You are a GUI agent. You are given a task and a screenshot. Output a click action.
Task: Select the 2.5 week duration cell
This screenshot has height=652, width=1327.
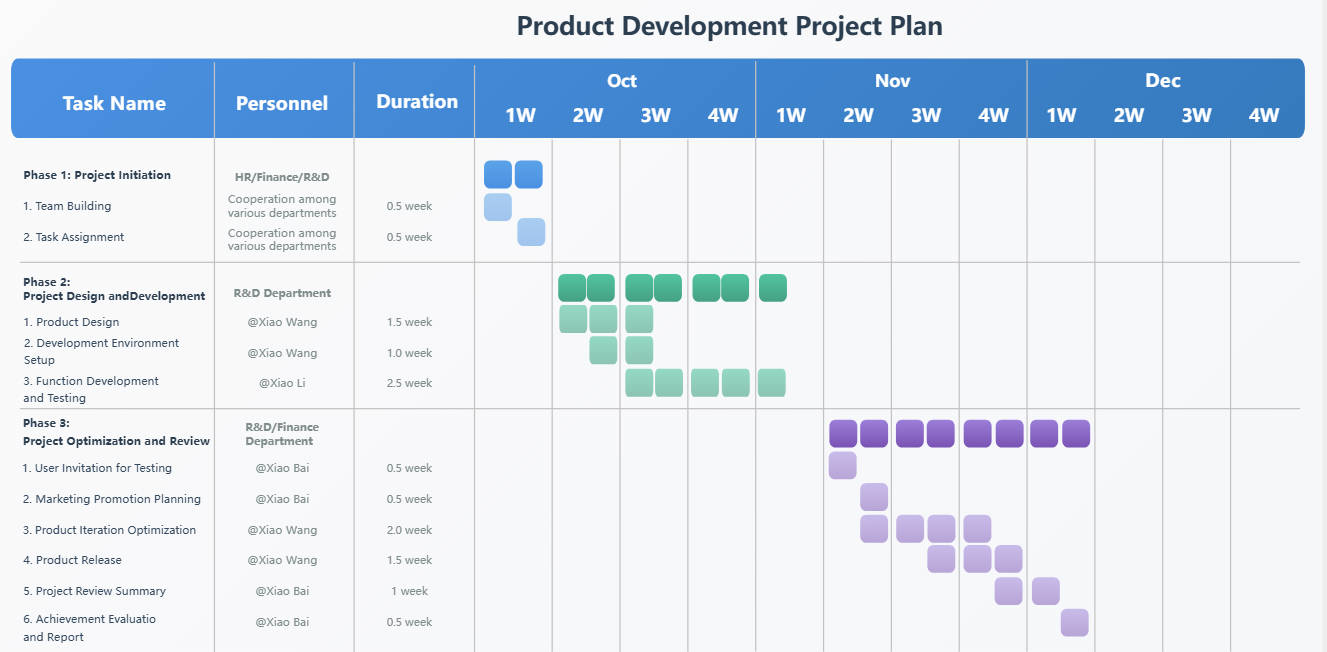[x=409, y=383]
